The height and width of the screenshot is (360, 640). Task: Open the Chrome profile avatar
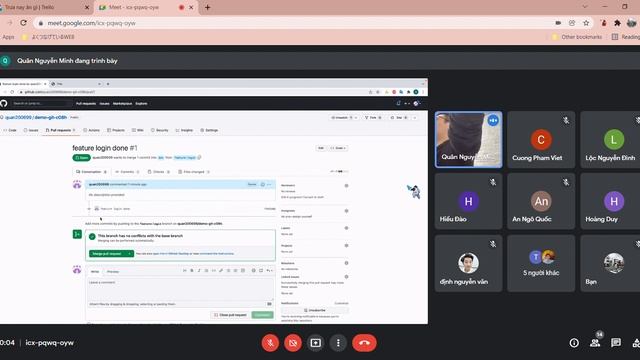pyautogui.click(x=631, y=23)
